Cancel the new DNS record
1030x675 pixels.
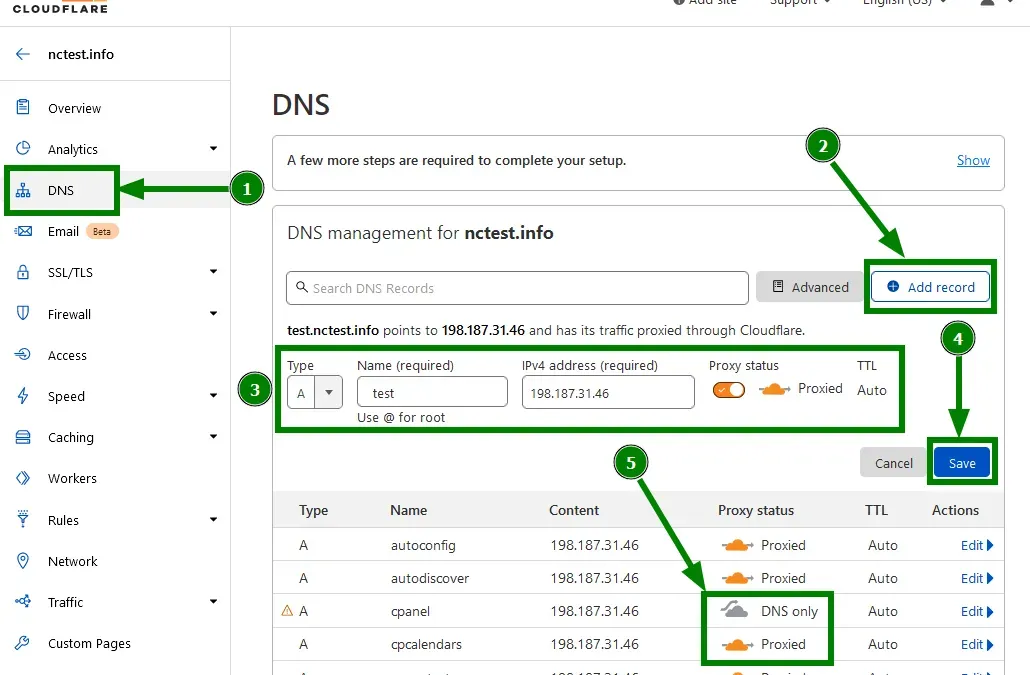coord(893,463)
